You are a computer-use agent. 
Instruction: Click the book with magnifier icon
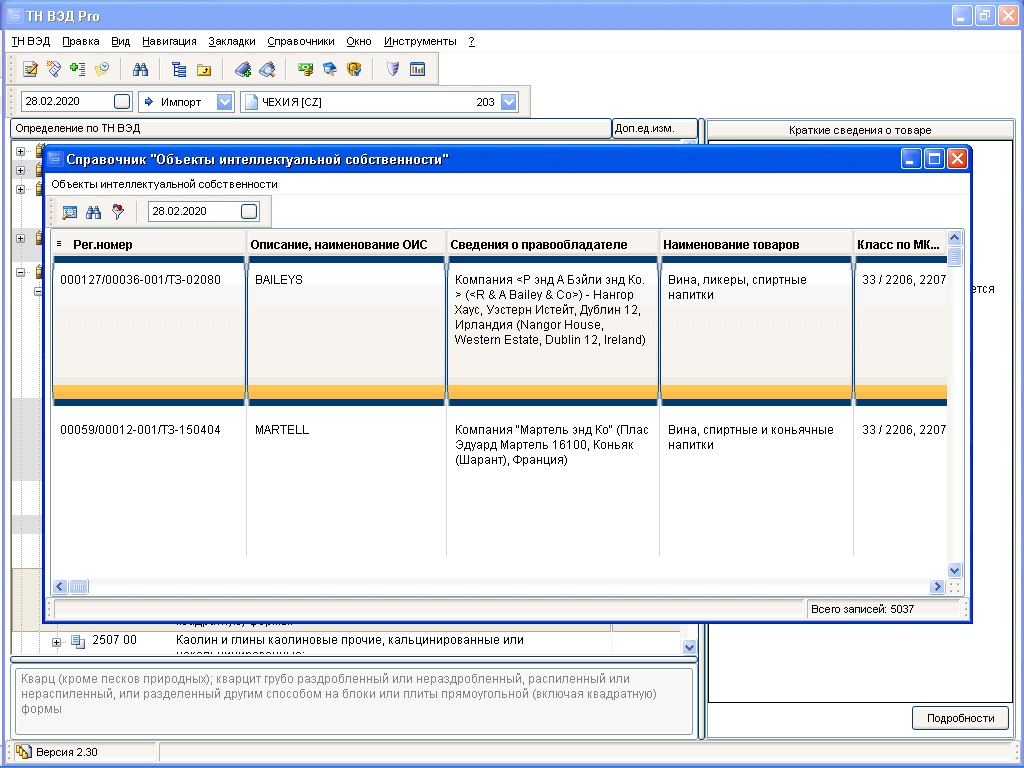tap(267, 69)
